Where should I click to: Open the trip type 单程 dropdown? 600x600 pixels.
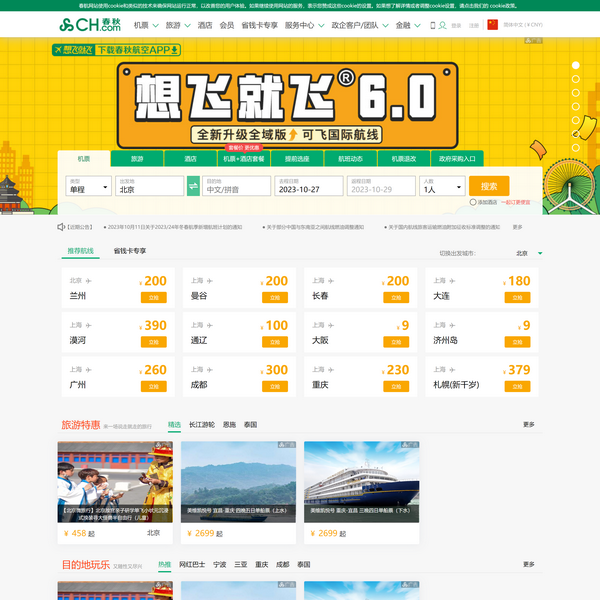coord(88,187)
